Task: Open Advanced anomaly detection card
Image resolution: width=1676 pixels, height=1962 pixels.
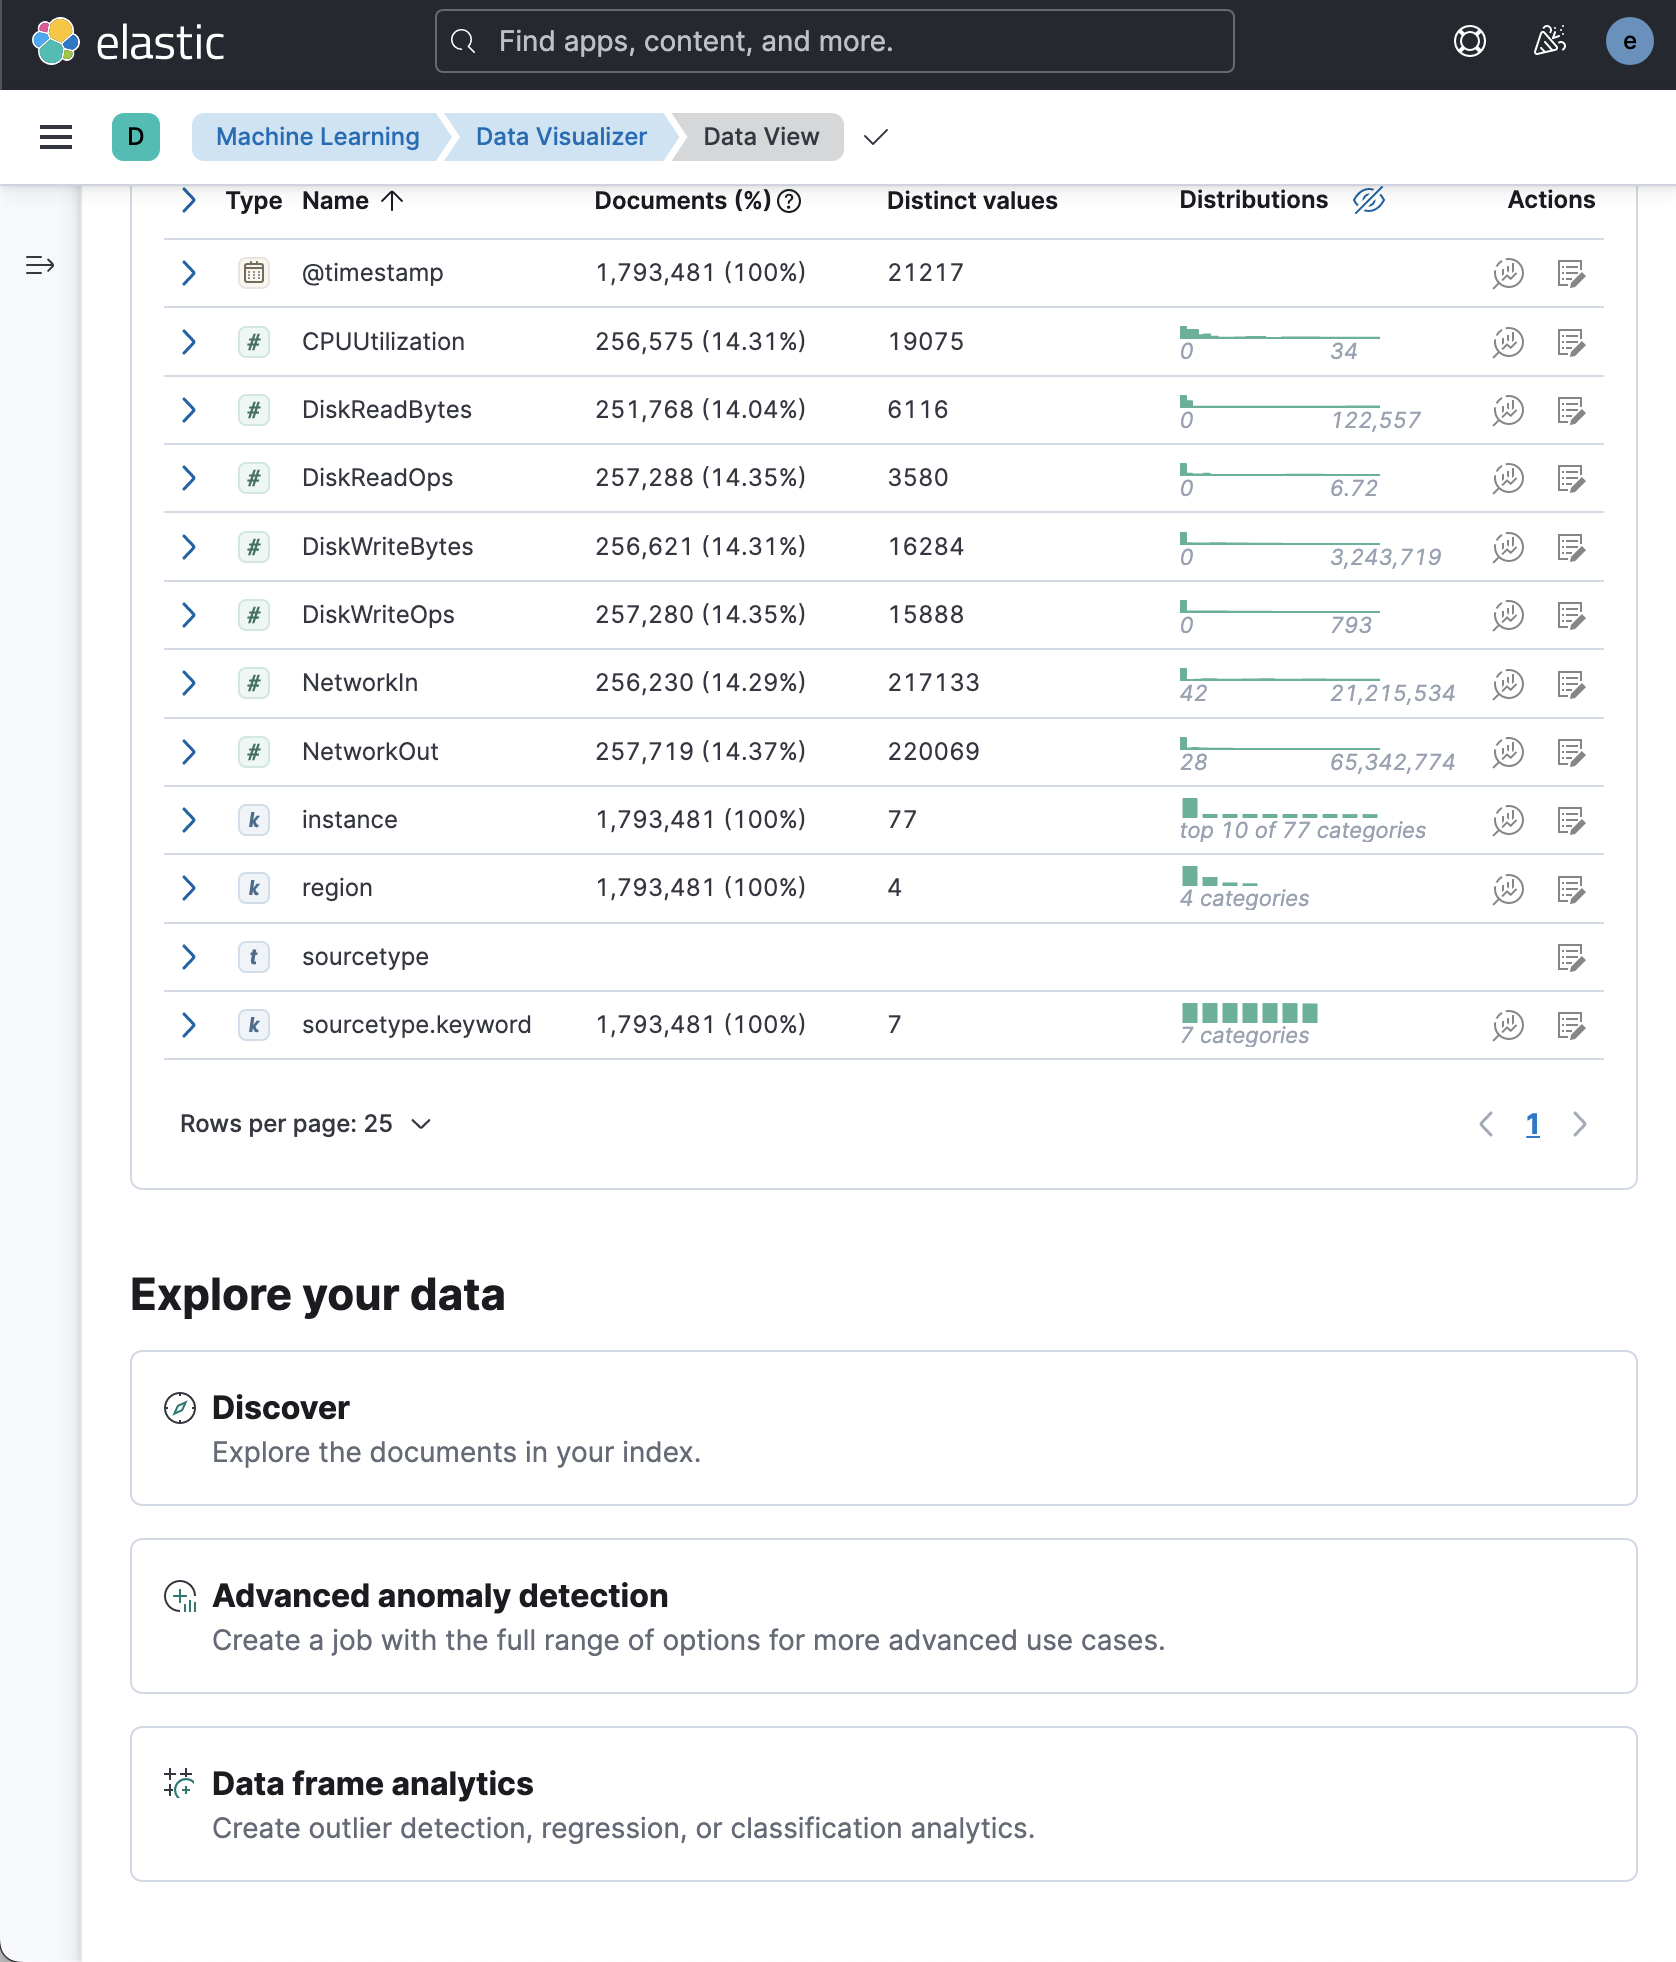Action: 884,1616
